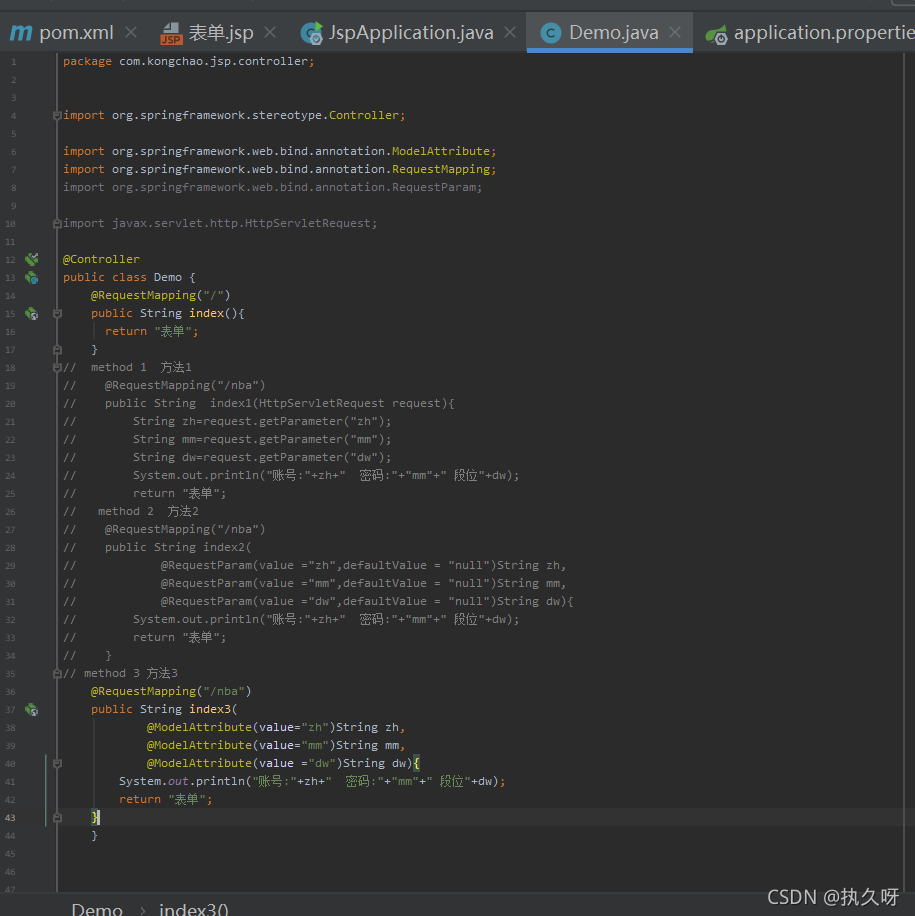Fold the commented method 1 block

[57, 367]
